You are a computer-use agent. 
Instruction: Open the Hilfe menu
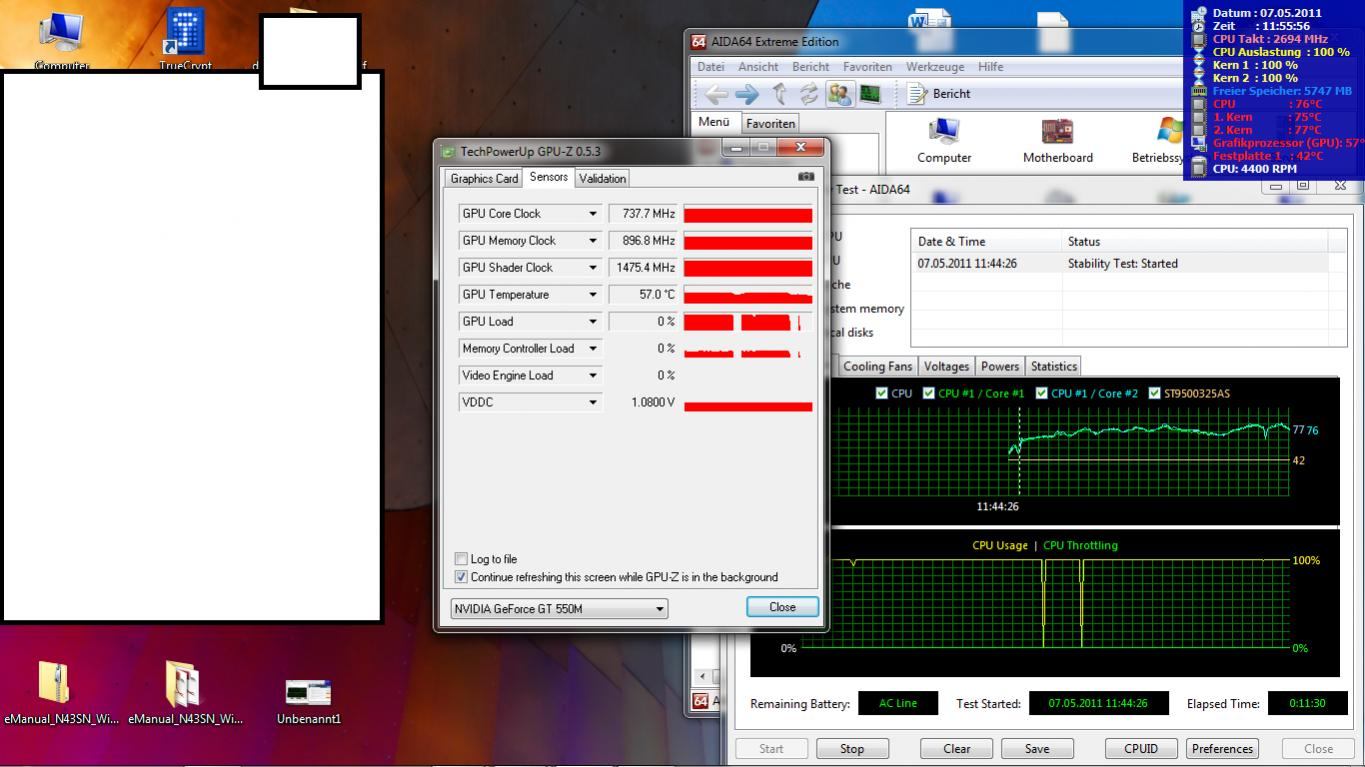coord(990,67)
